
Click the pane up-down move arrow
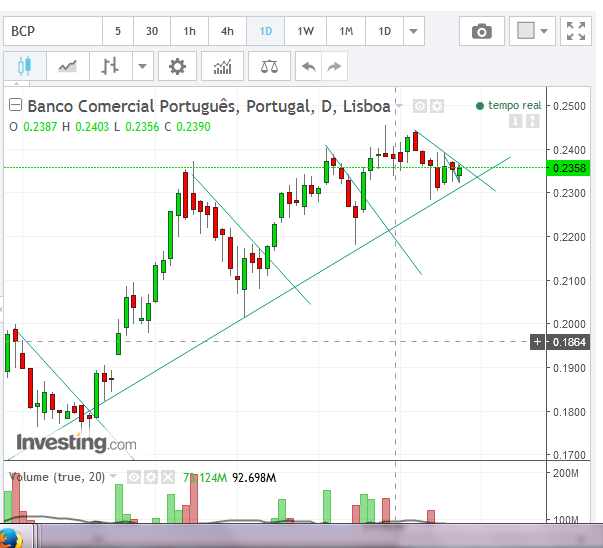(533, 122)
